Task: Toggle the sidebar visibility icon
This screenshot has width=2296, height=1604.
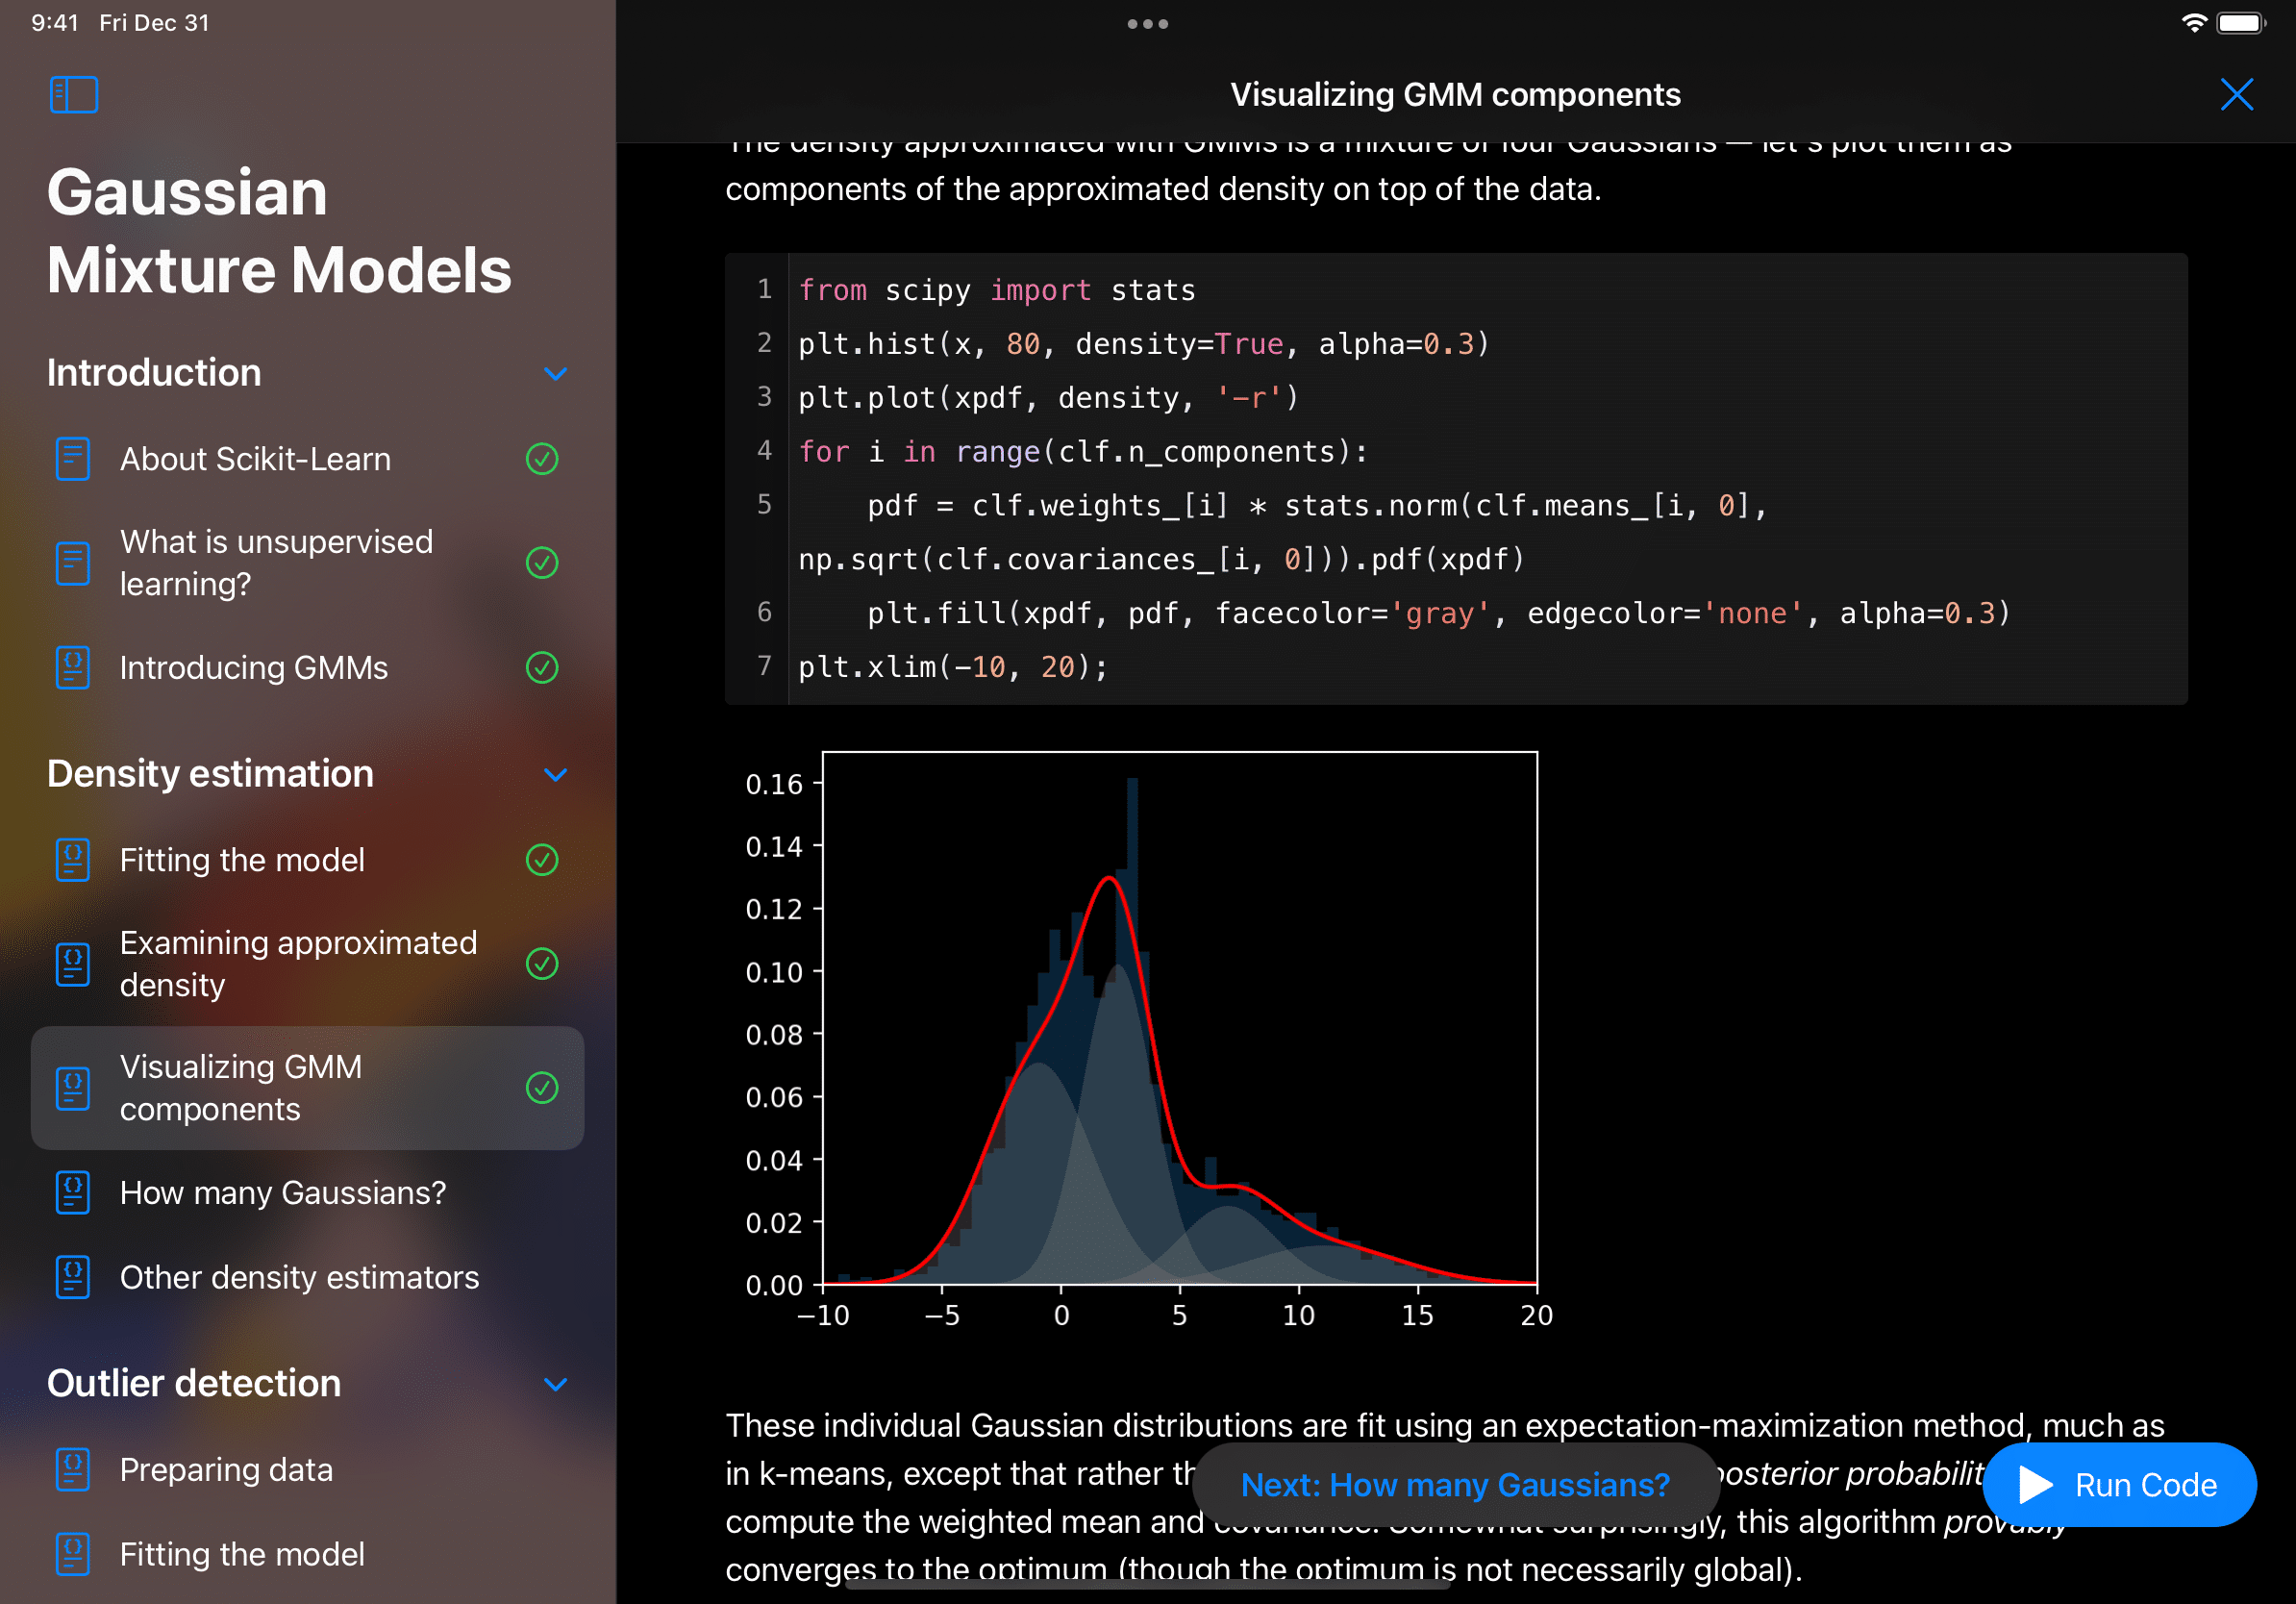Action: click(x=74, y=94)
